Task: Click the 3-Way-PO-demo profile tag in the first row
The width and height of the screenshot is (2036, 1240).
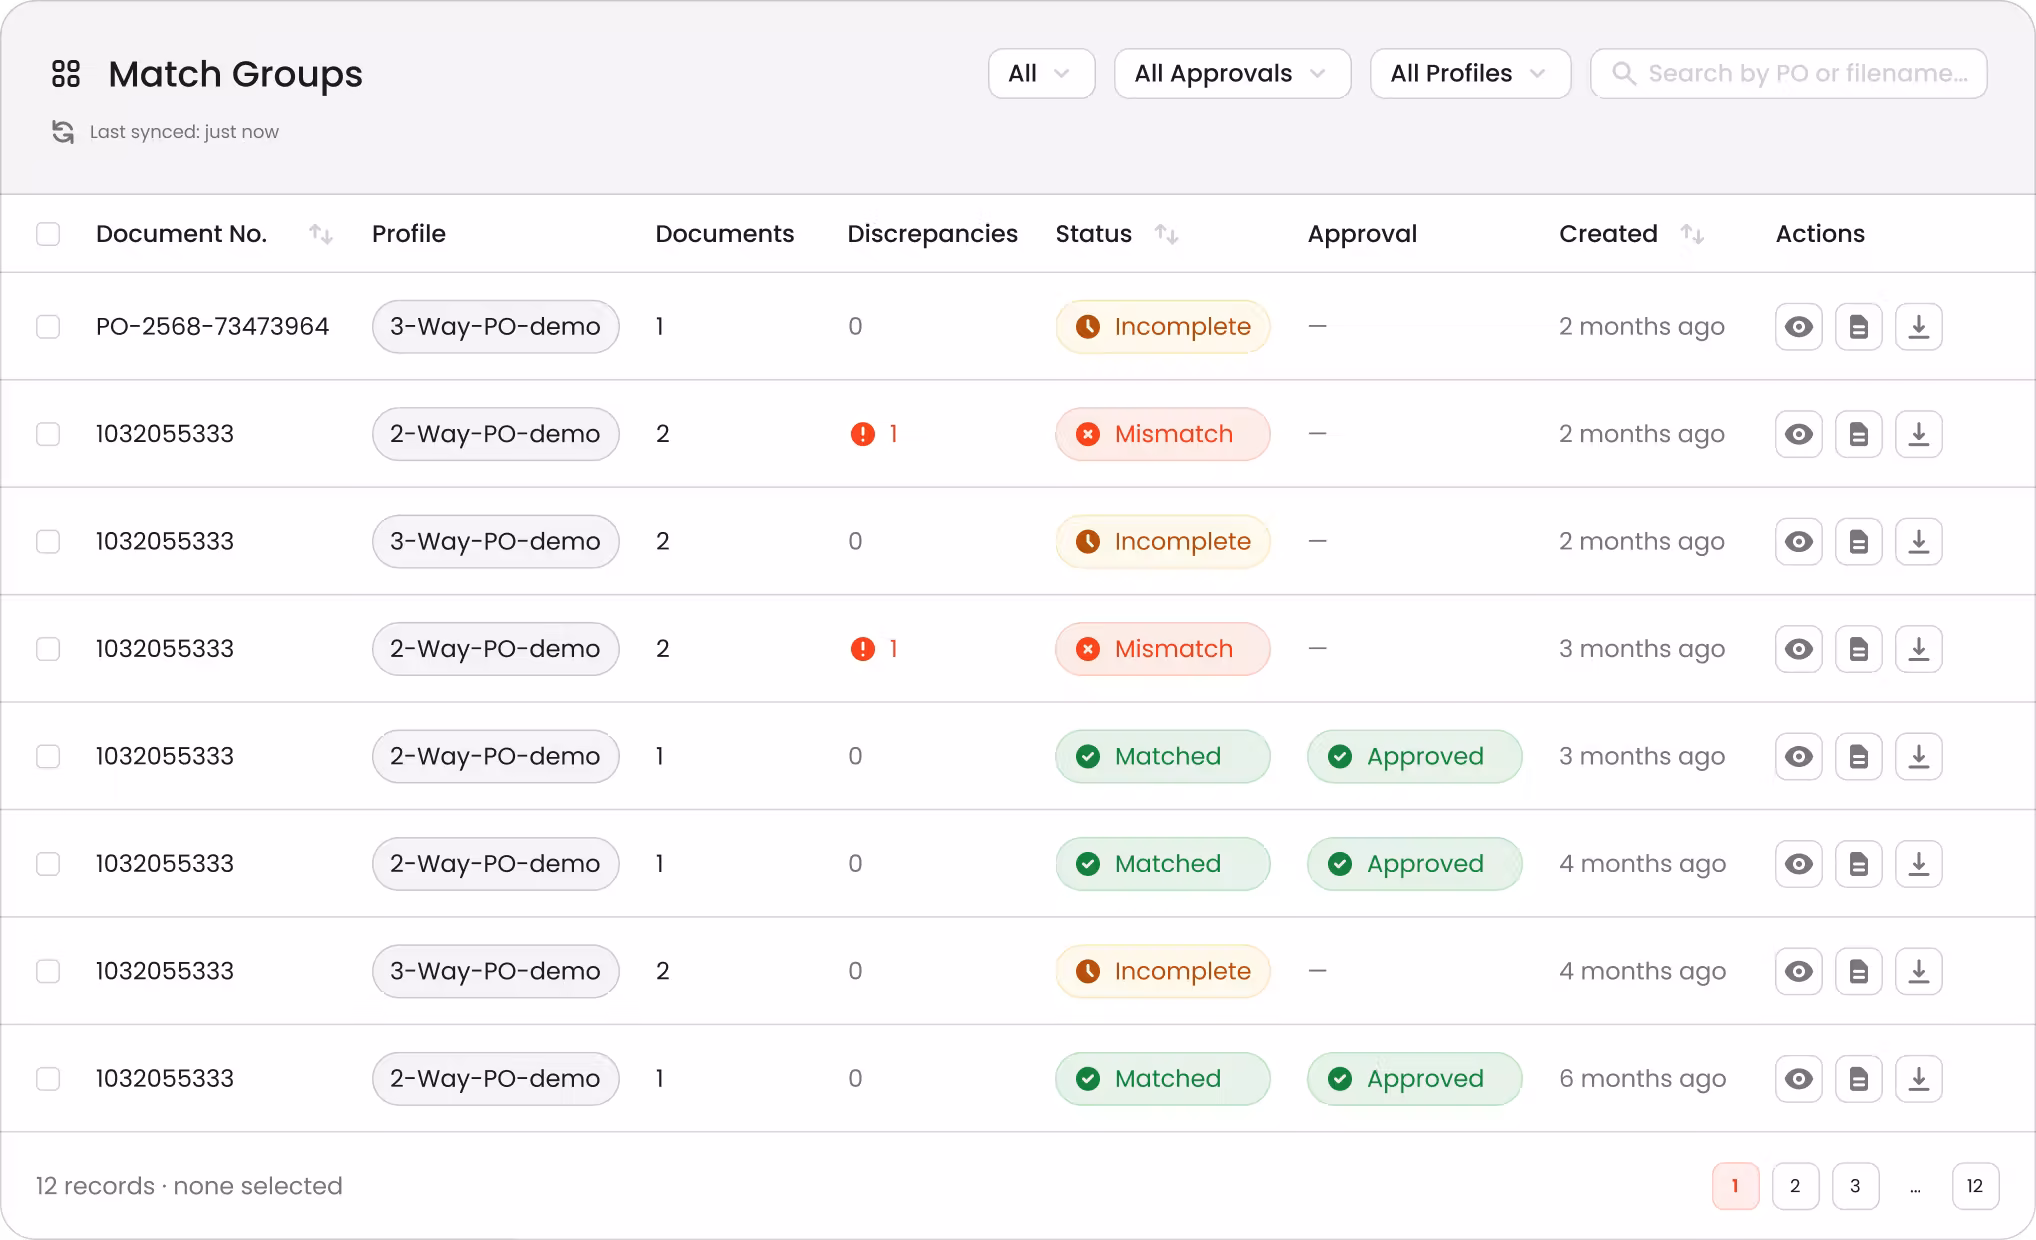Action: 495,327
